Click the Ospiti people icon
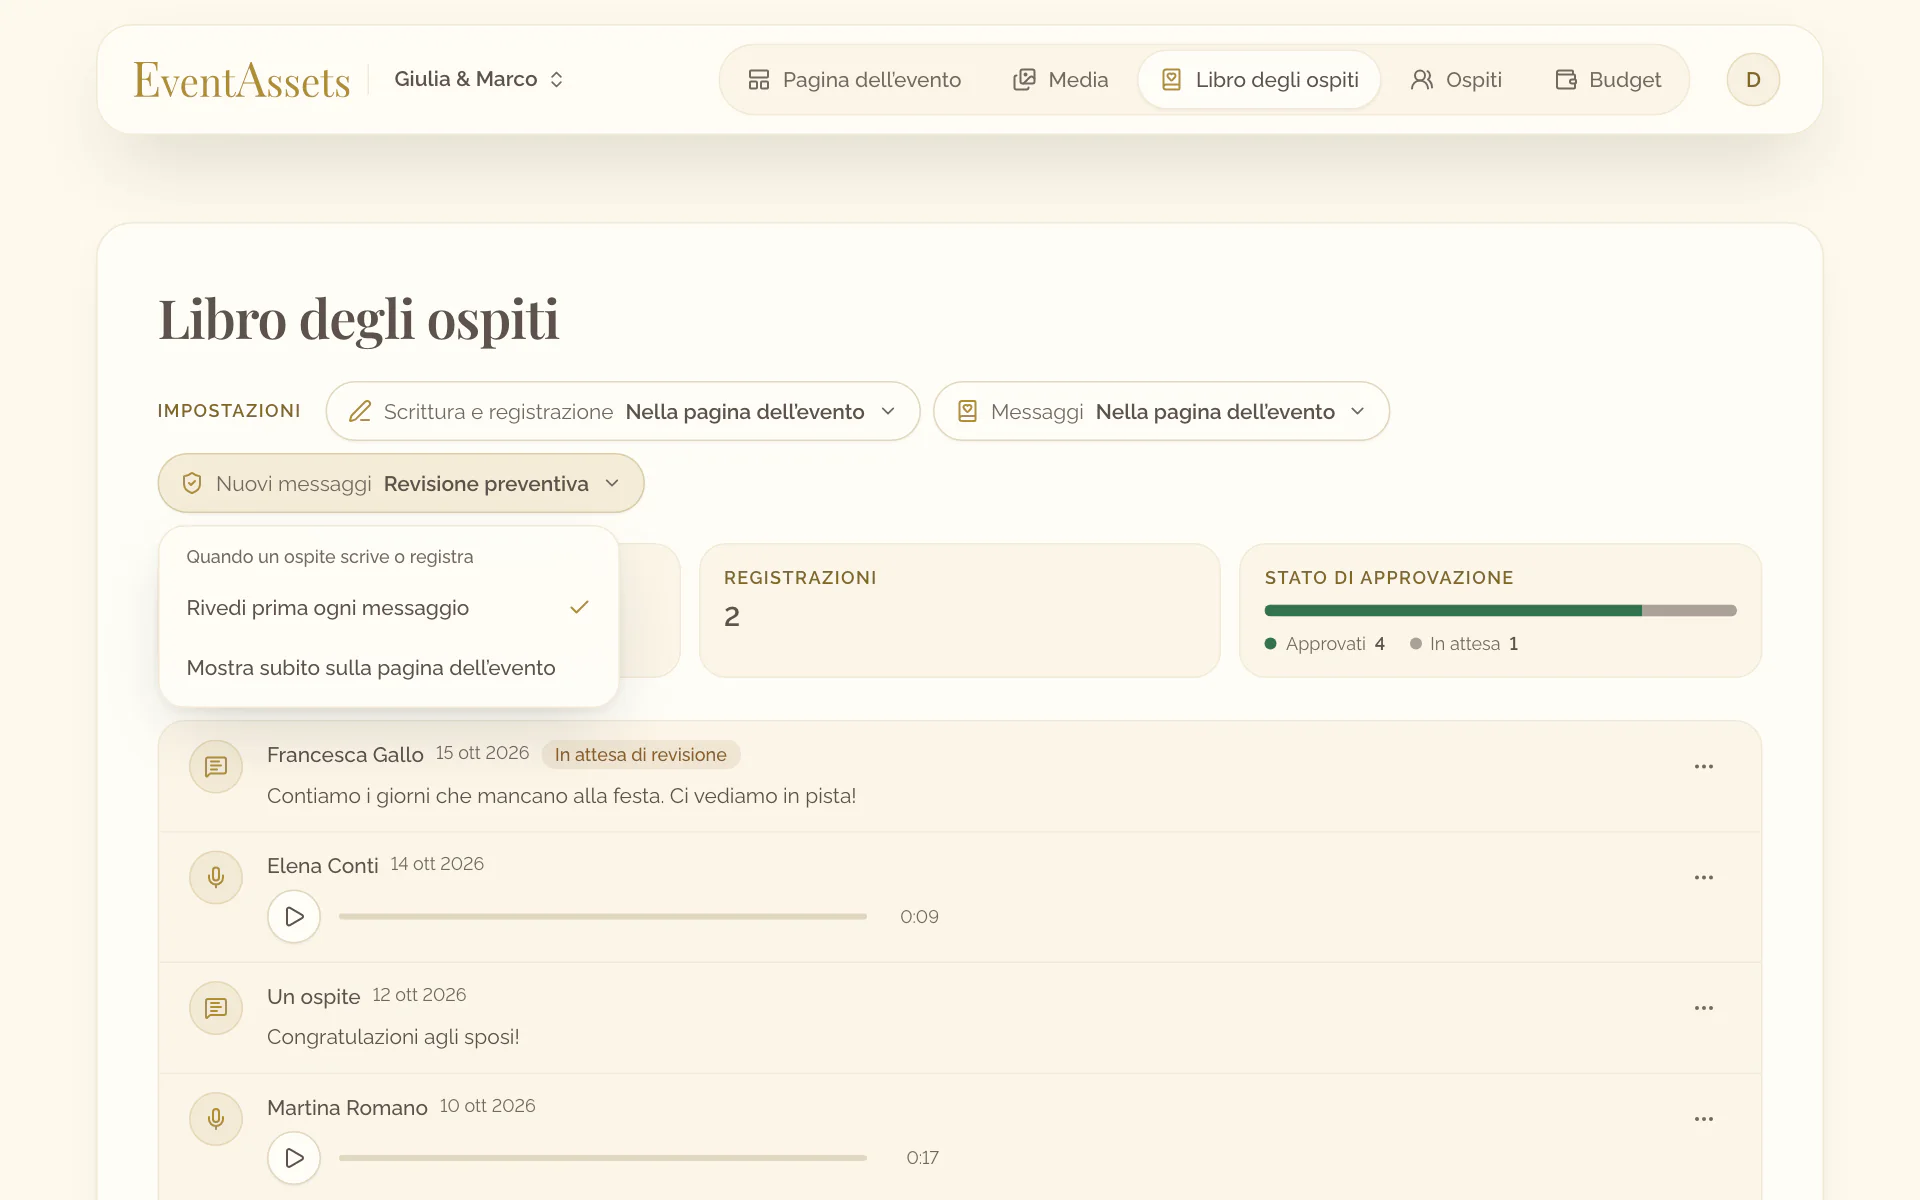This screenshot has width=1920, height=1200. point(1422,79)
